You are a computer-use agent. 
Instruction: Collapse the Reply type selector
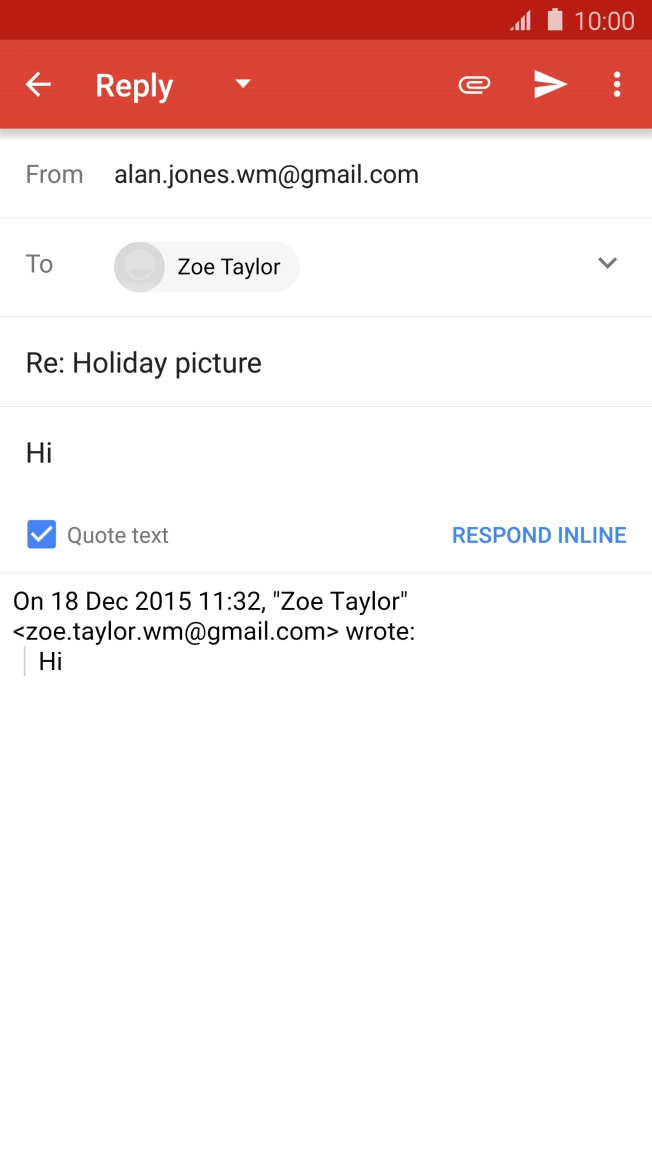pos(241,84)
